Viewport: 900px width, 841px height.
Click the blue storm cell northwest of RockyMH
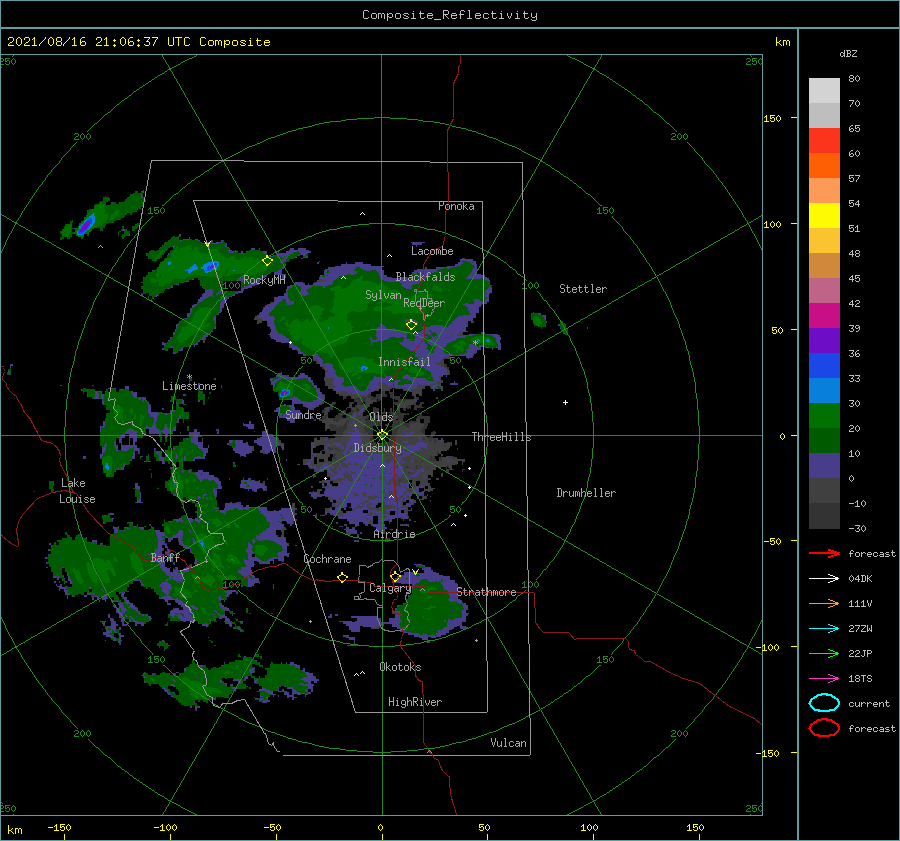coord(210,266)
